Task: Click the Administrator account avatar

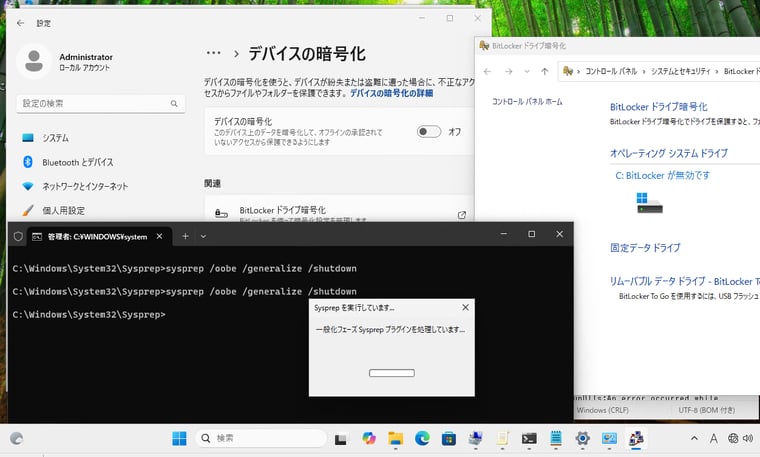Action: click(x=33, y=62)
